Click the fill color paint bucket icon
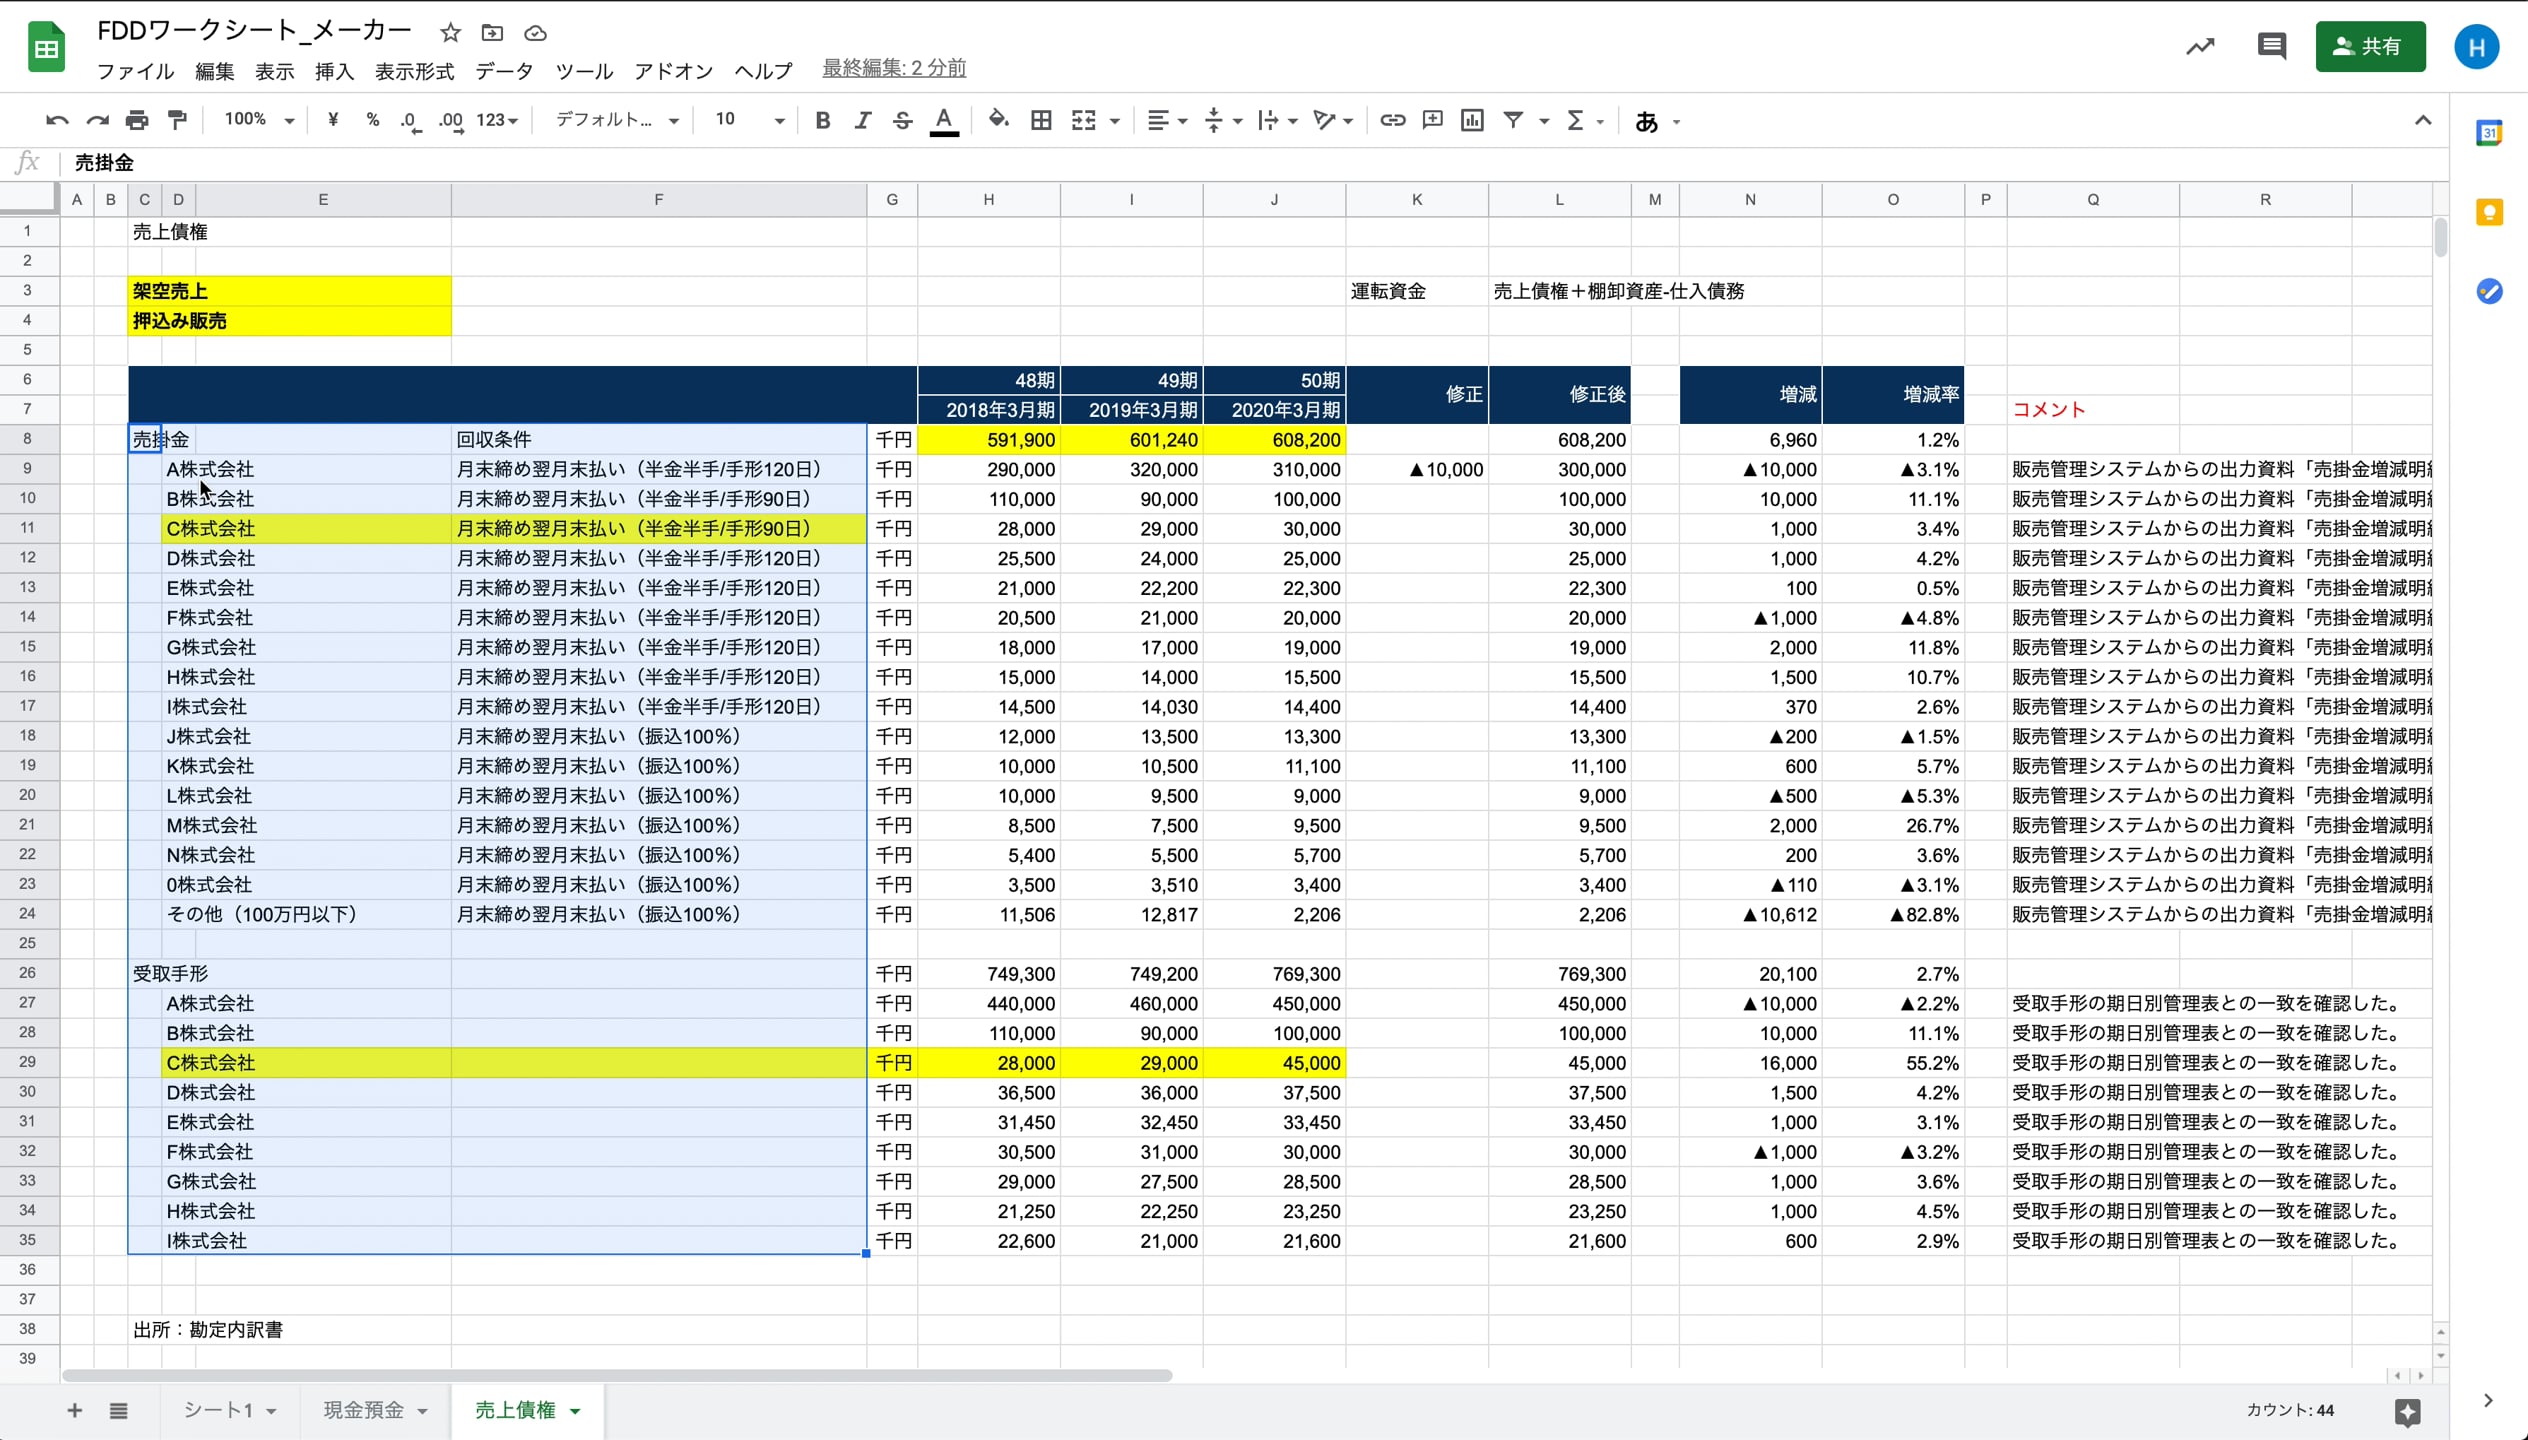 pyautogui.click(x=997, y=120)
